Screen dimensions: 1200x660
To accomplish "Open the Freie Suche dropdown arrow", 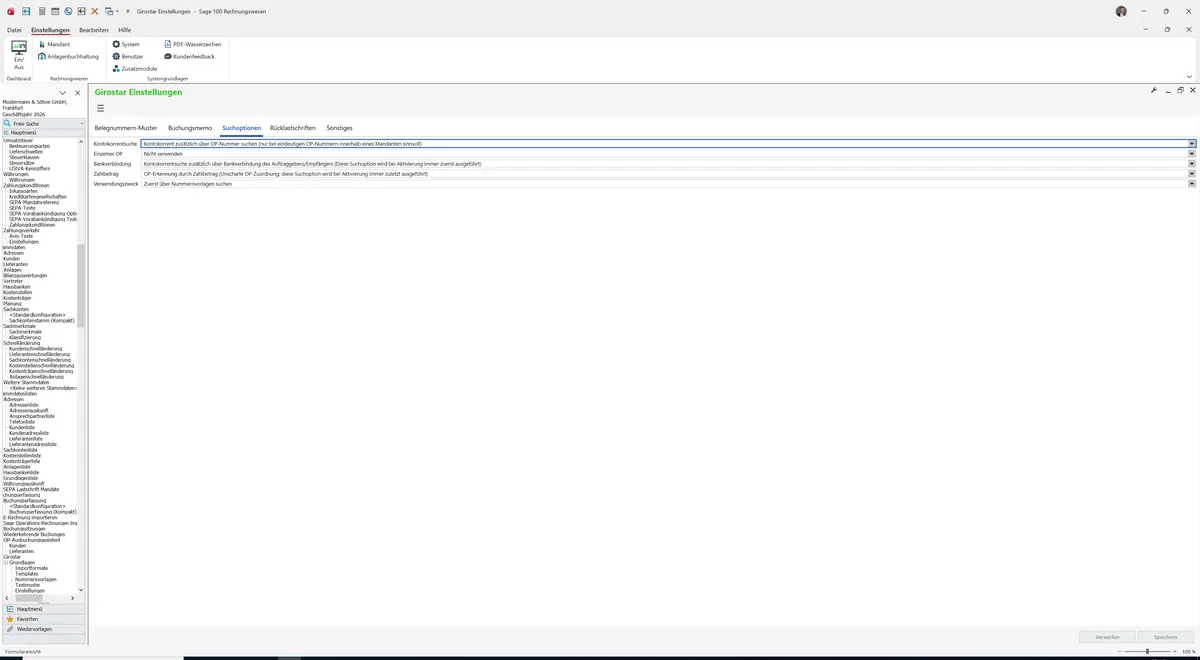I will tap(82, 123).
